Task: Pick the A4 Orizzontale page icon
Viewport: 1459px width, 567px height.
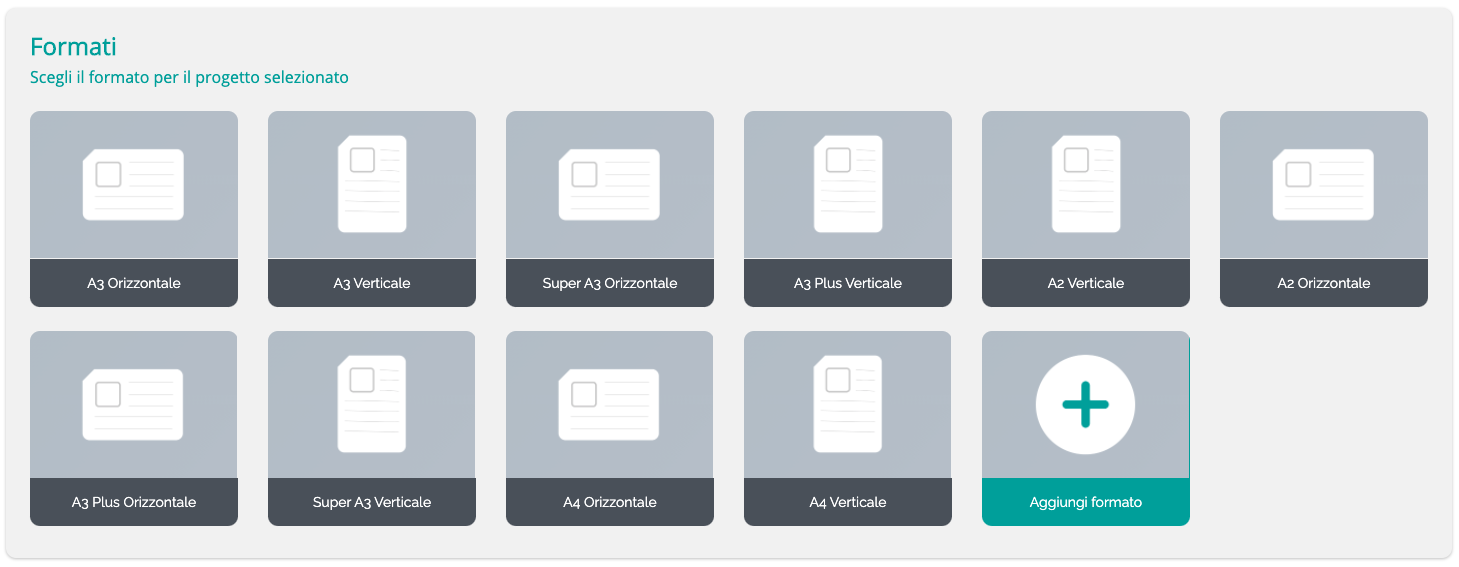Action: click(x=609, y=404)
